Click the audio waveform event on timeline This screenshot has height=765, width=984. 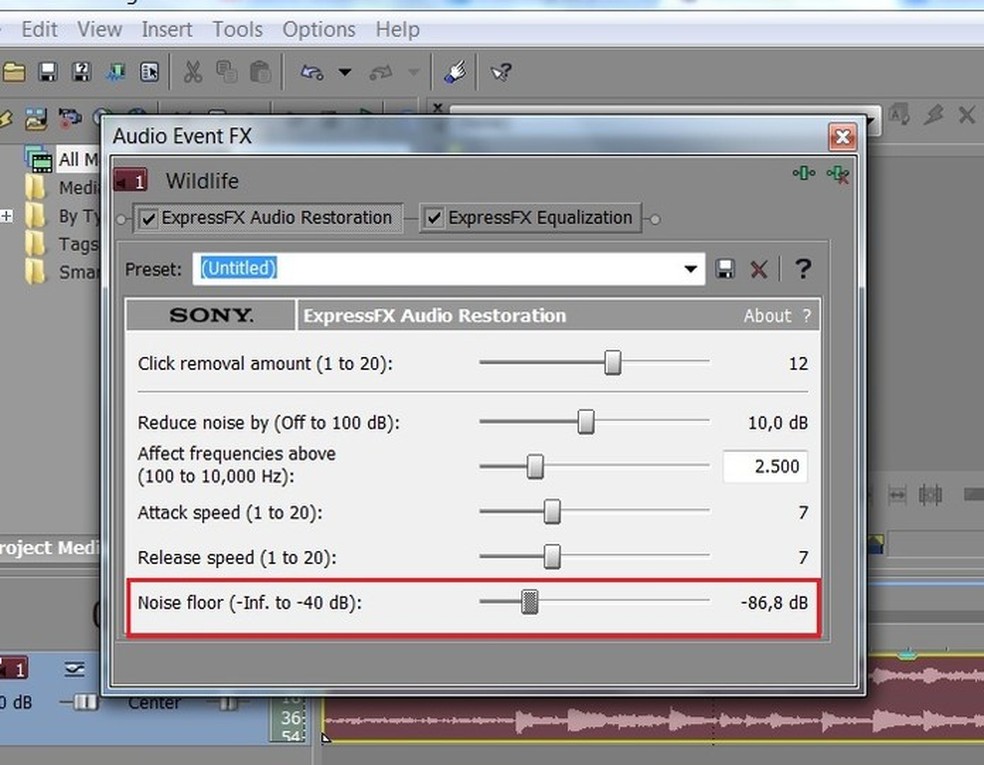pos(653,720)
